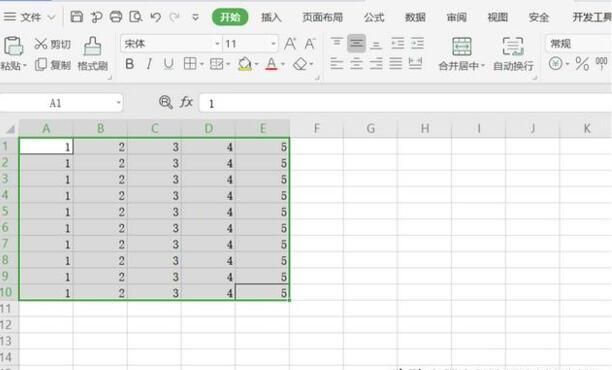Open the 公式 (Formulas) tab

click(374, 17)
